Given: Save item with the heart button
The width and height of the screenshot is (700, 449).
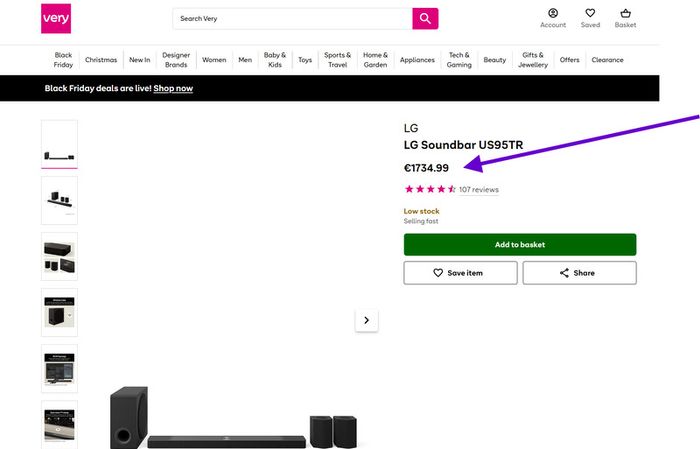Looking at the screenshot, I should 460,273.
